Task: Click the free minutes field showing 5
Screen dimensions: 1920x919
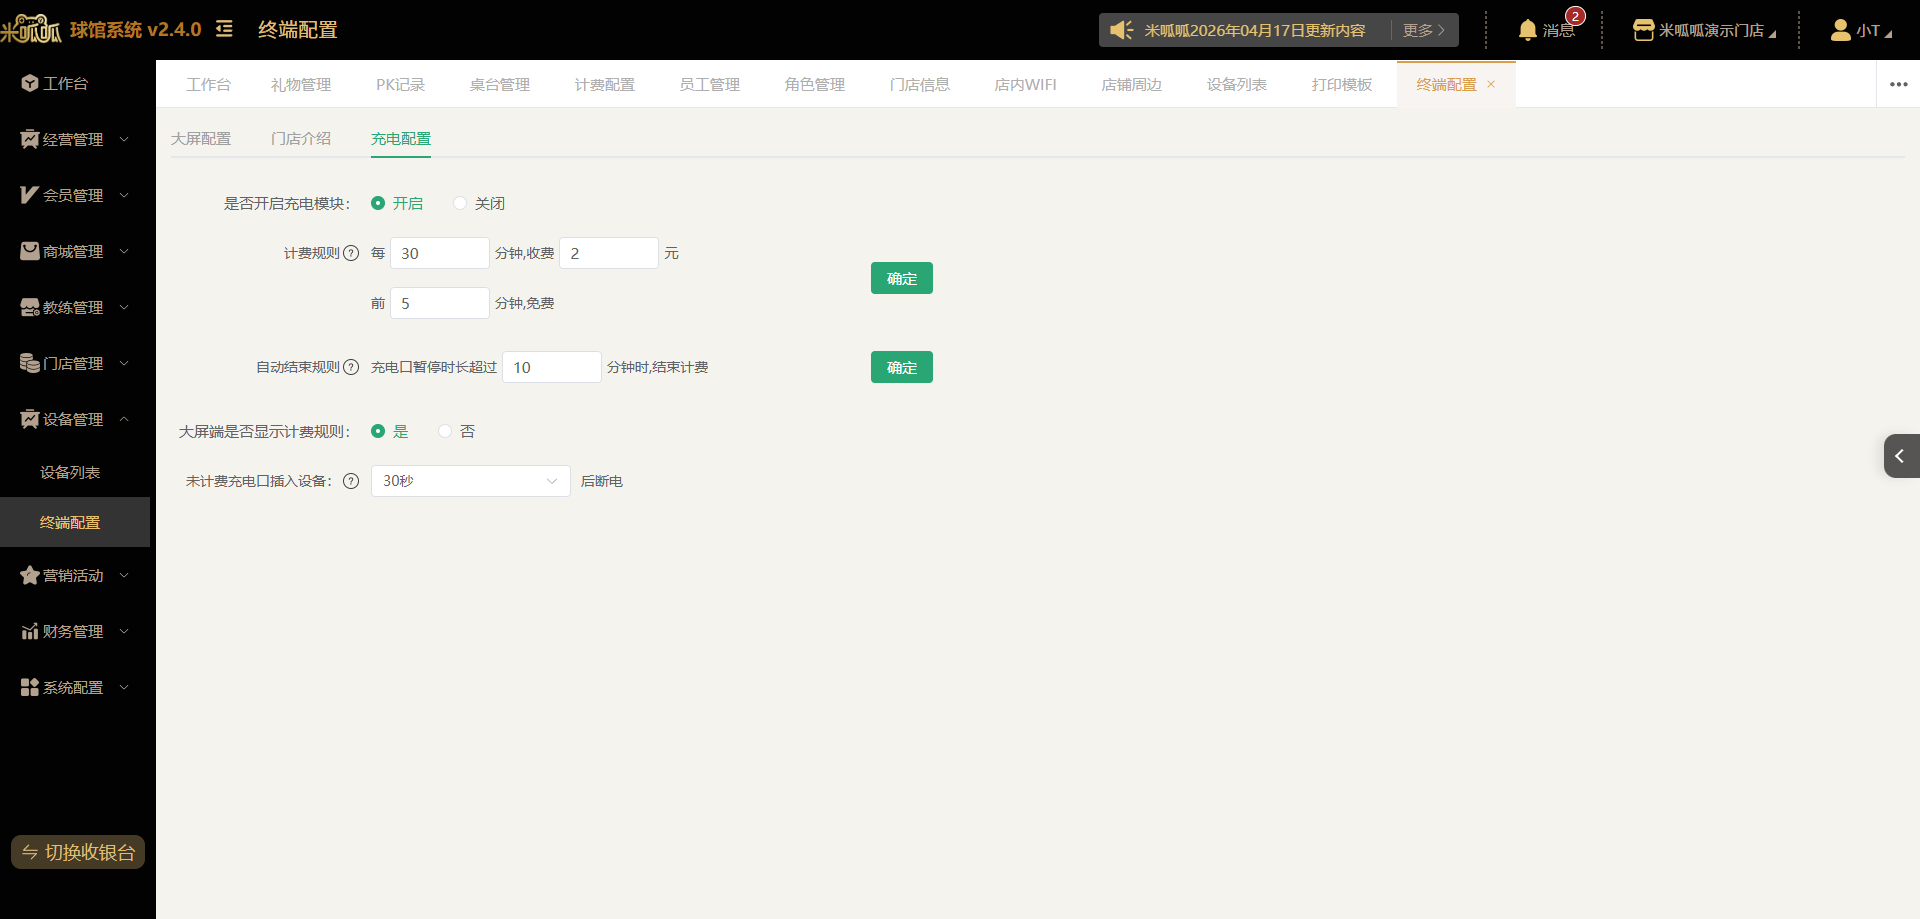Action: pos(440,303)
